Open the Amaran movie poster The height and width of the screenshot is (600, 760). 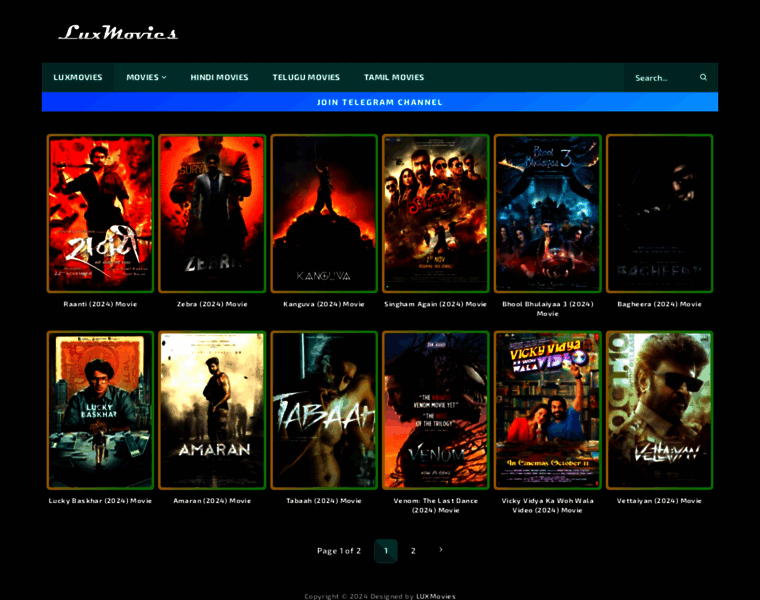pos(212,410)
